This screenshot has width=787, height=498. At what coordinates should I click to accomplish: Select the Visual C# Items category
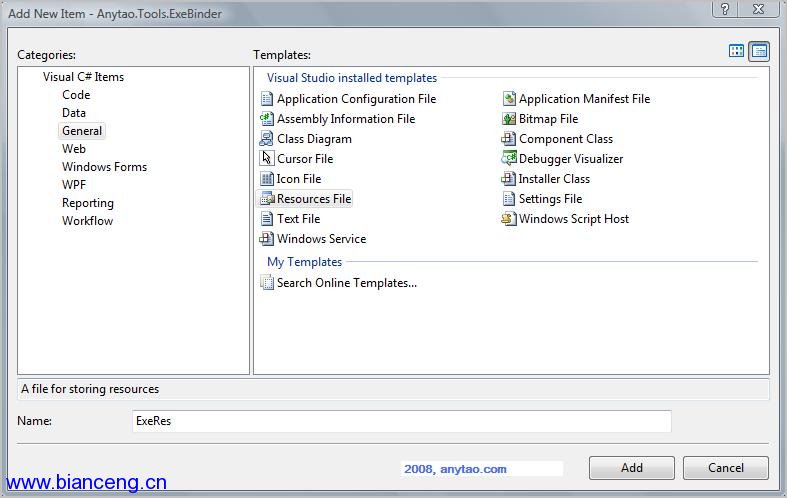tap(83, 77)
